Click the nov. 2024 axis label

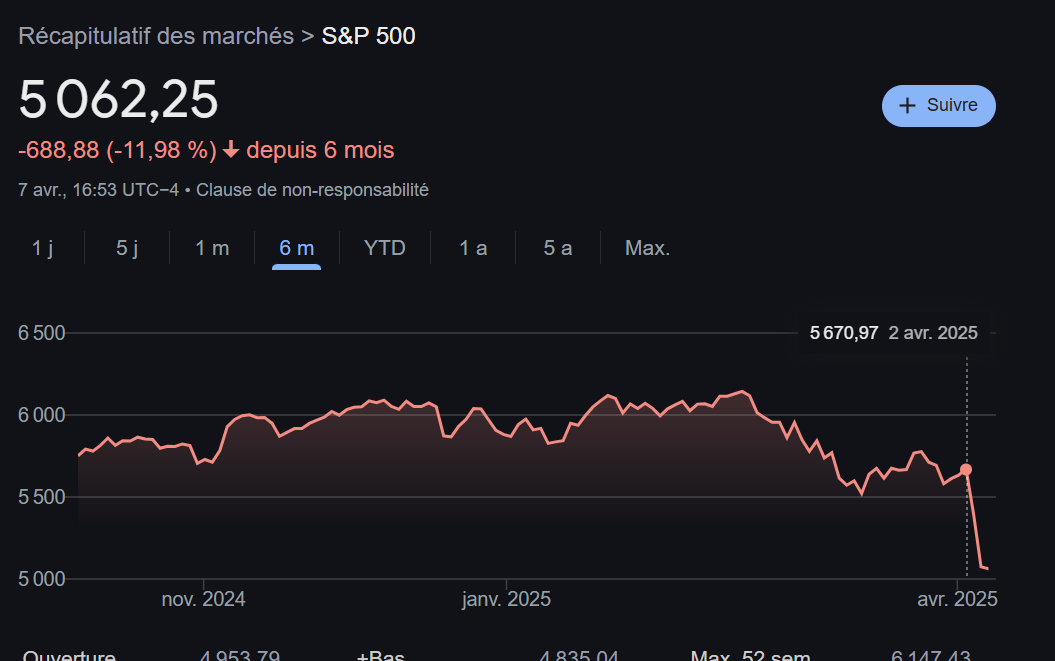(x=203, y=599)
